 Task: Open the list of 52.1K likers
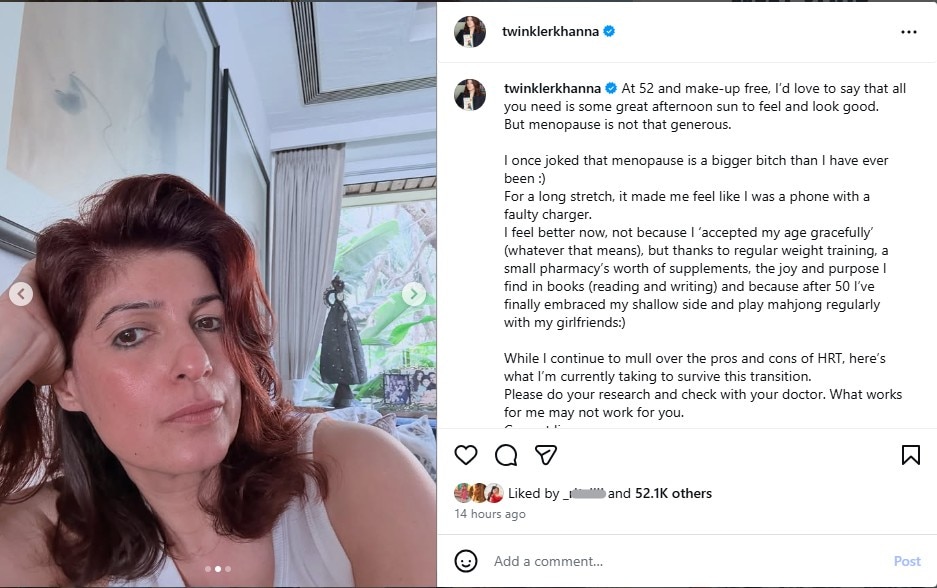(674, 492)
